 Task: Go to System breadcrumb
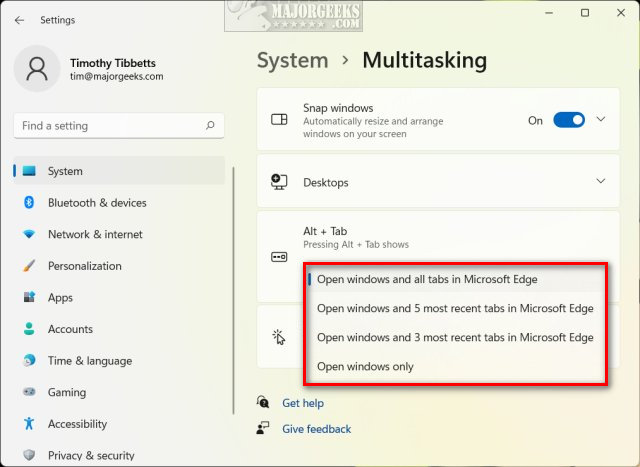coord(292,60)
